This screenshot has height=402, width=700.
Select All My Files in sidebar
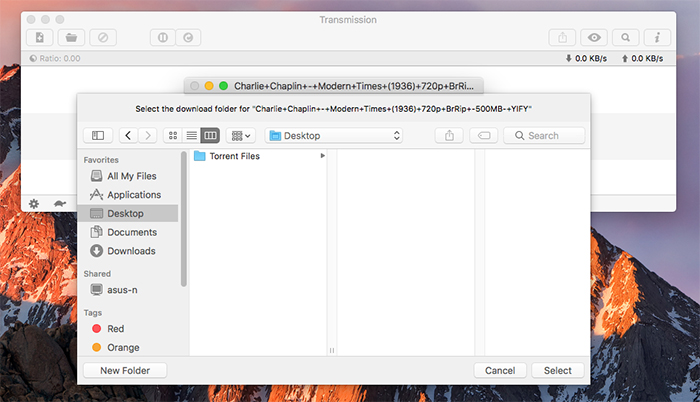pyautogui.click(x=128, y=176)
